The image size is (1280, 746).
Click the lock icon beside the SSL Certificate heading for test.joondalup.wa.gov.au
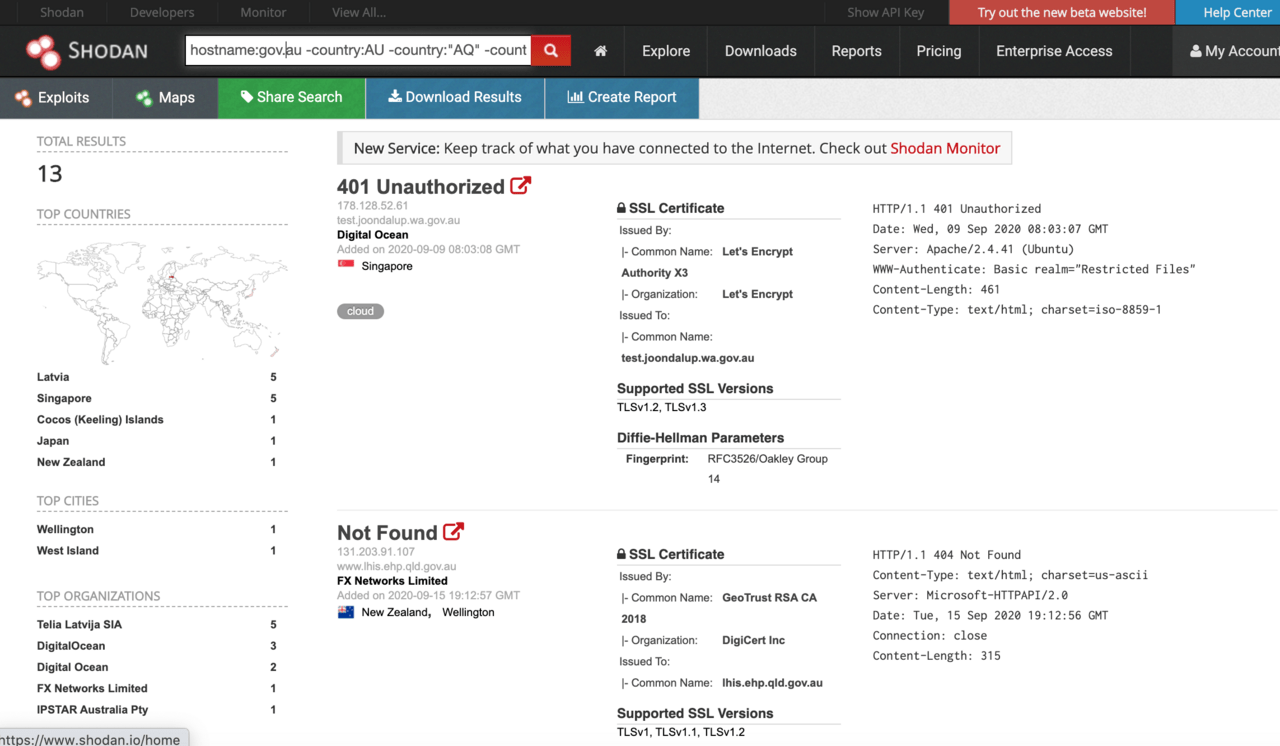click(621, 208)
